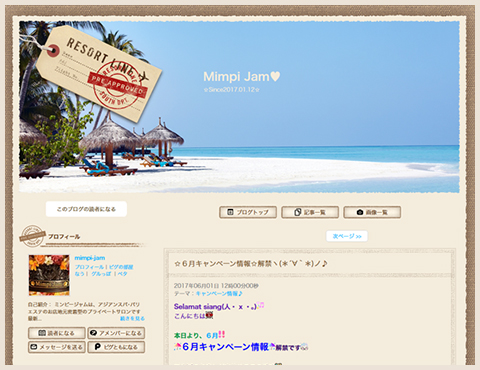
Task: Open the mimpi-jam username link
Action: click(90, 258)
